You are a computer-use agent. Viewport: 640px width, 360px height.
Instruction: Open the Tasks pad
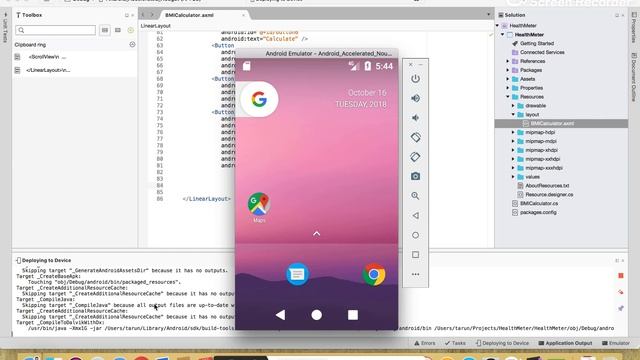click(455, 343)
